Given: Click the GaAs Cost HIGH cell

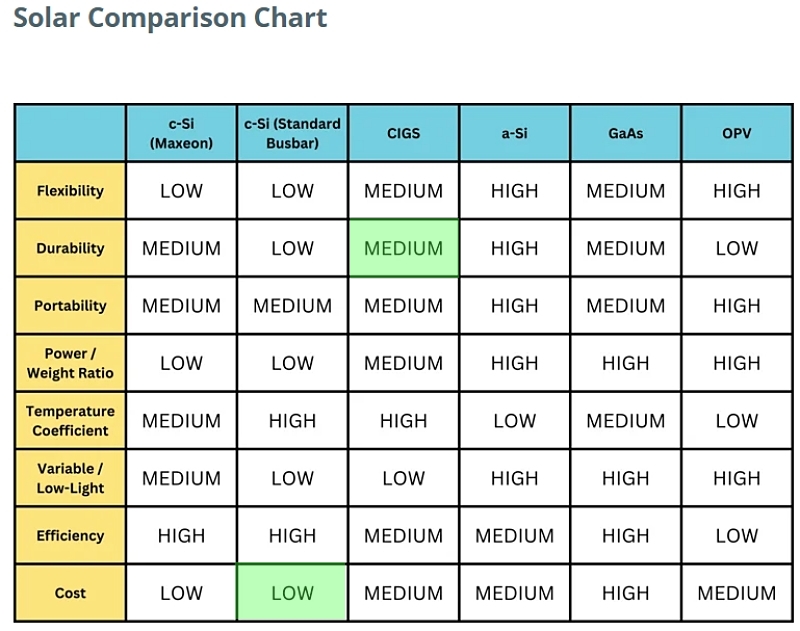Looking at the screenshot, I should point(625,593).
